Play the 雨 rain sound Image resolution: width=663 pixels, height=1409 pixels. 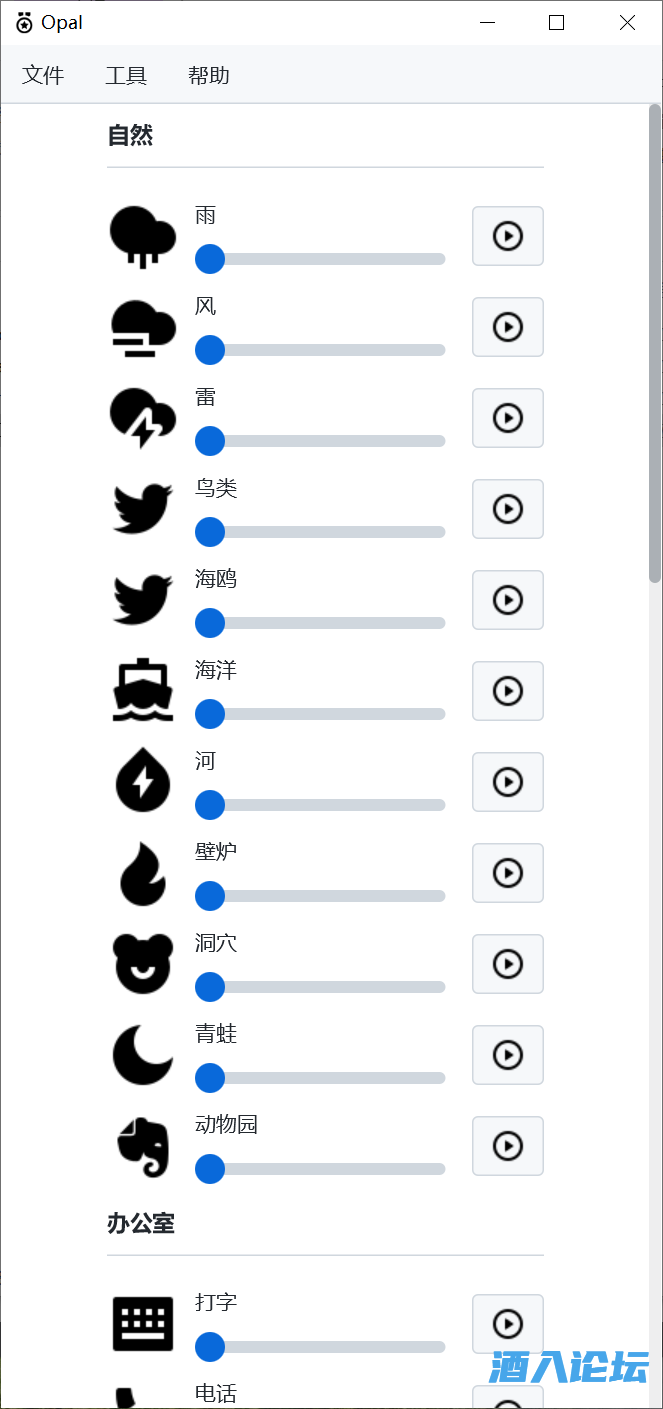508,236
